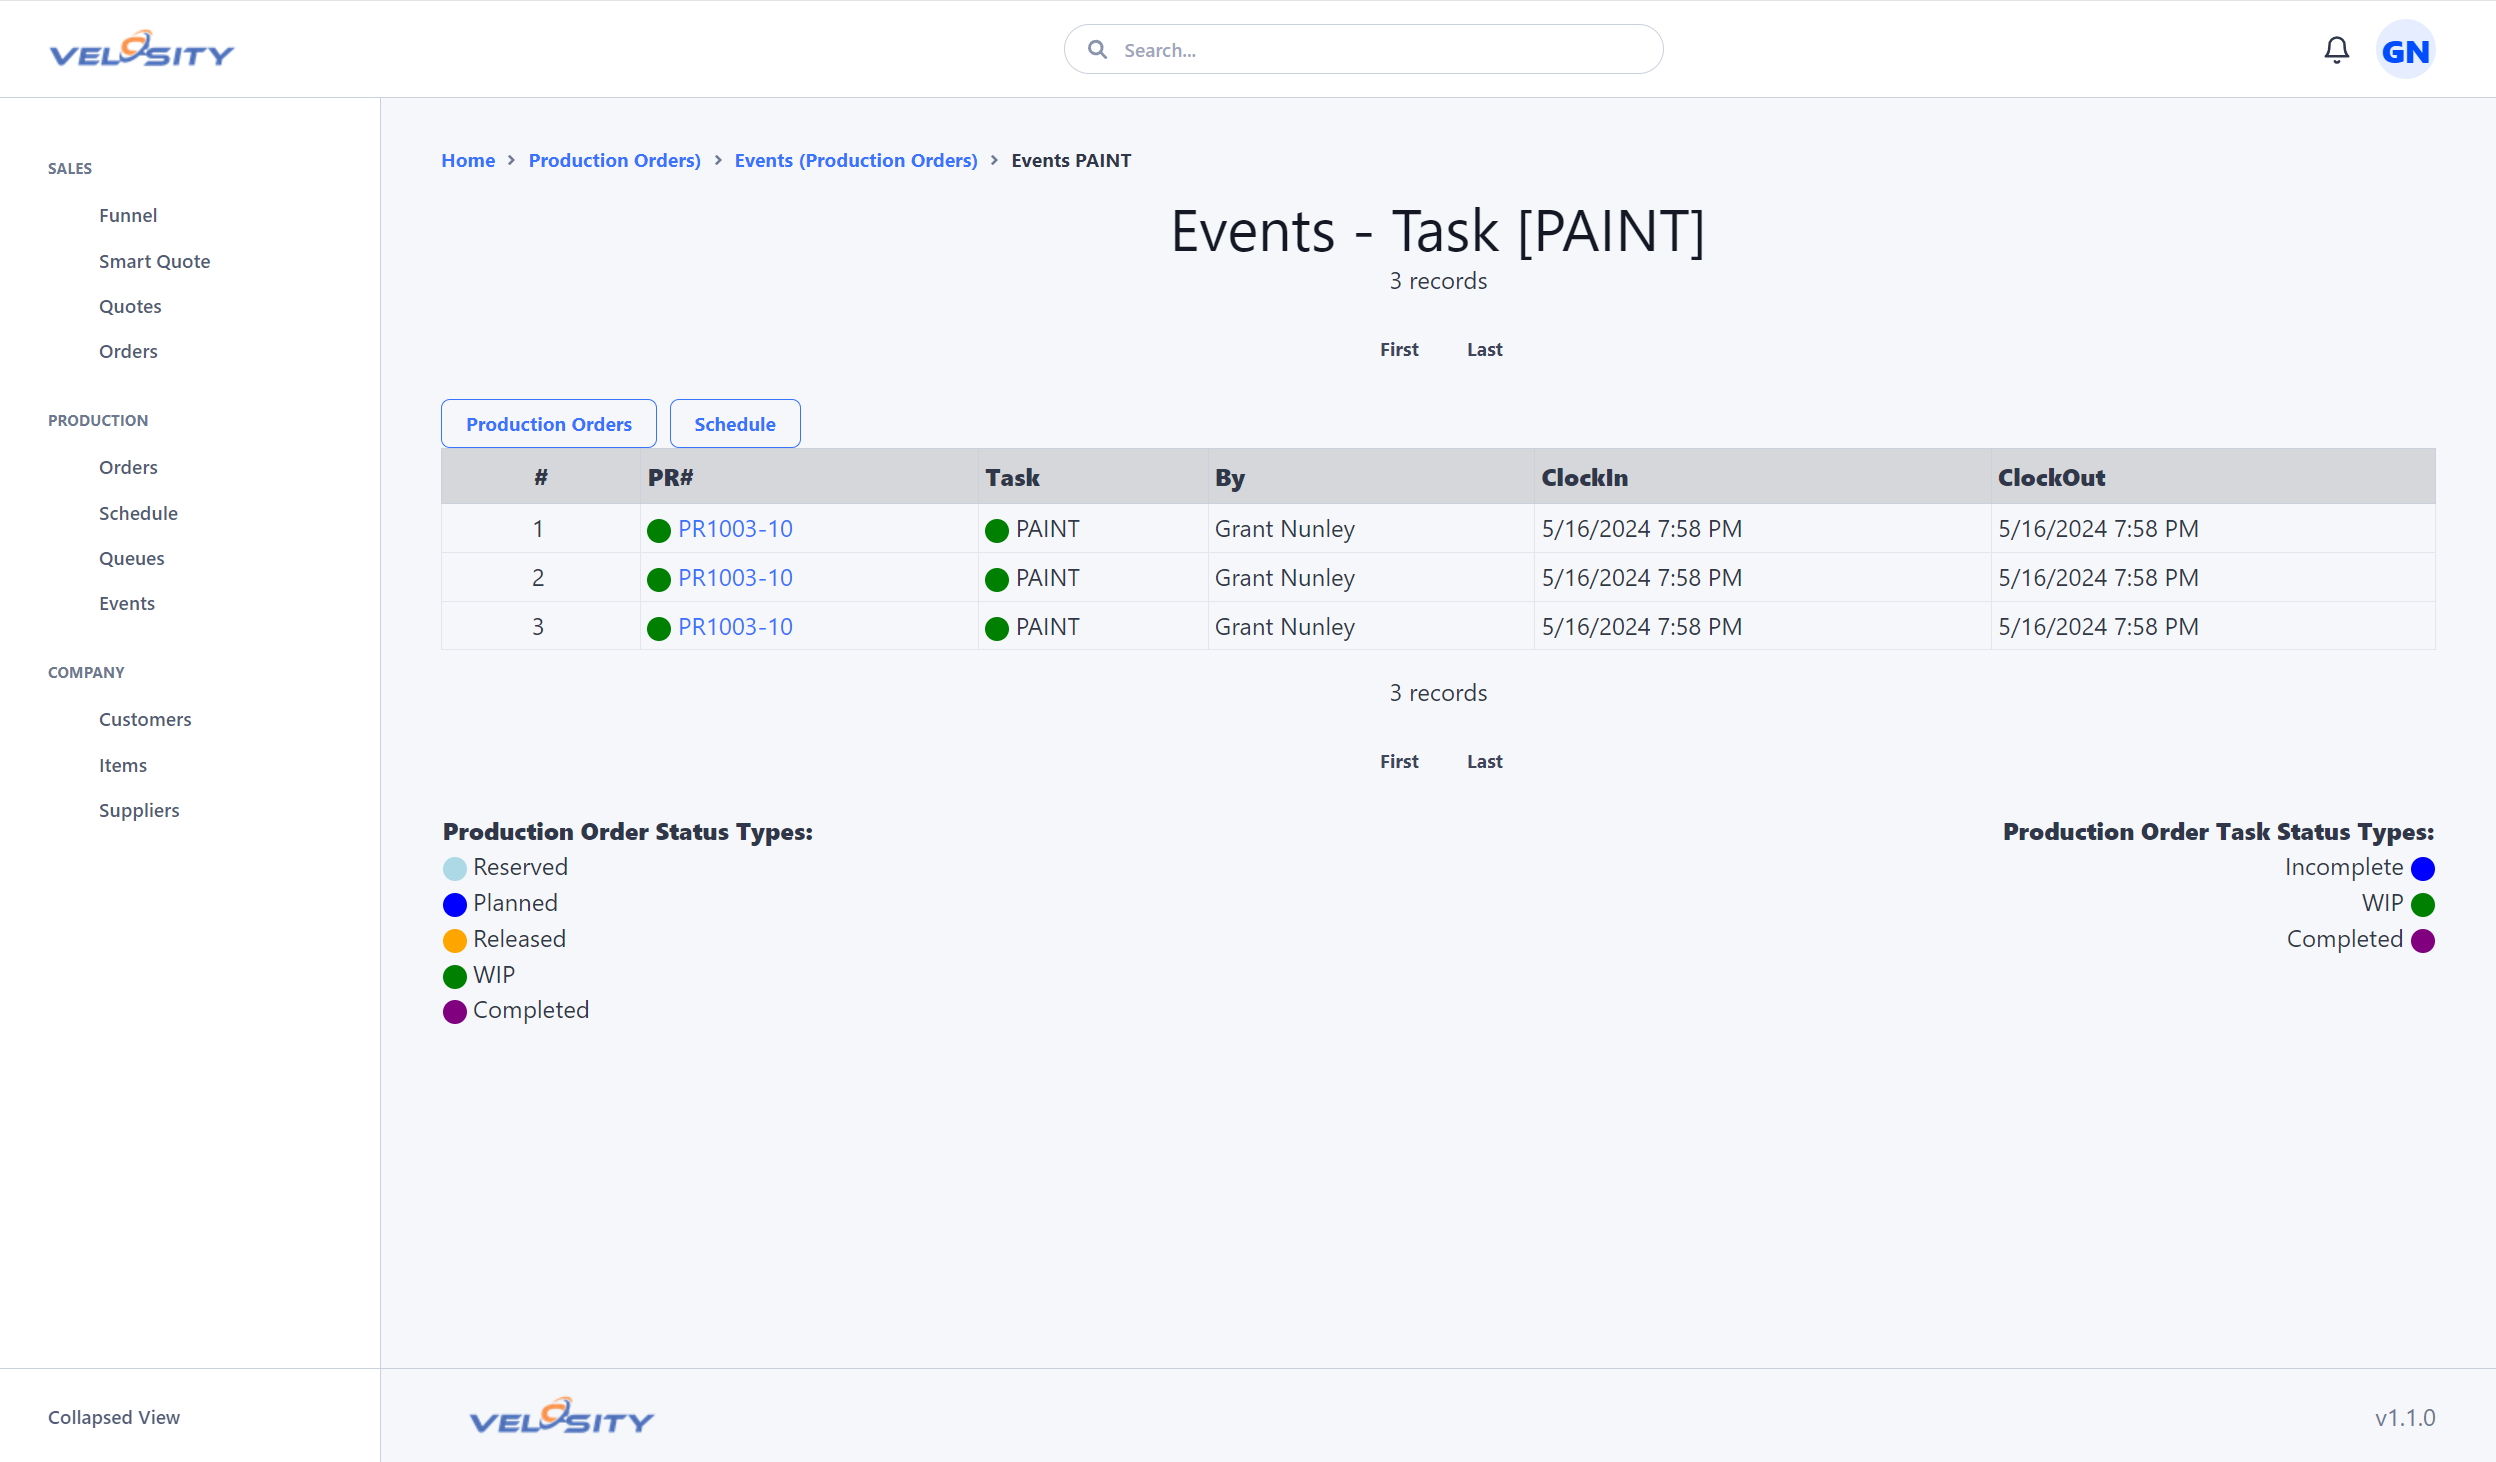Click the Production Orders button

(549, 424)
